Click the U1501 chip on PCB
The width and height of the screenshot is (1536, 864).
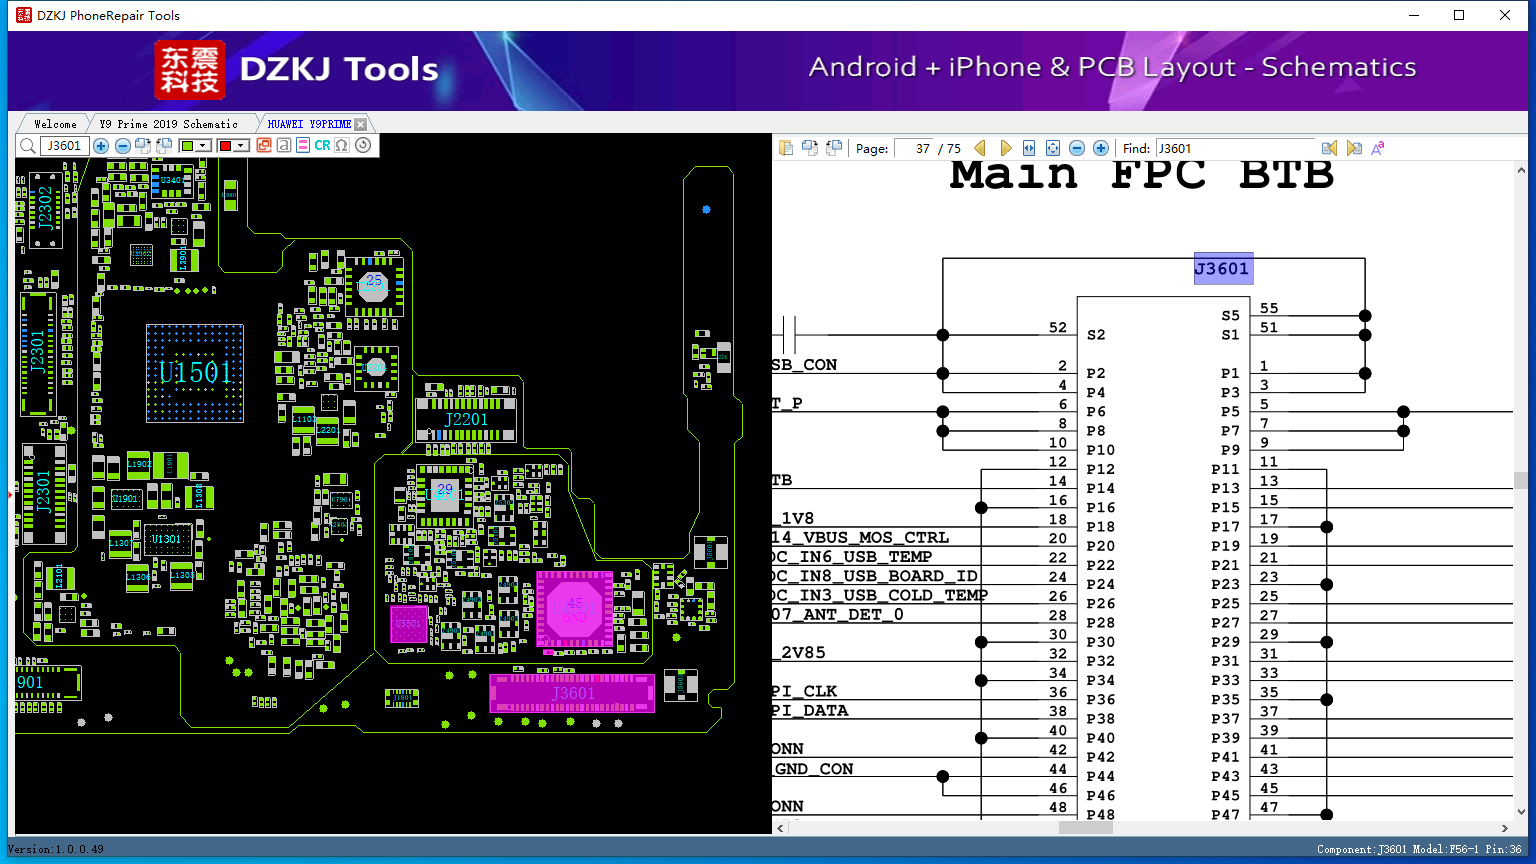[195, 373]
